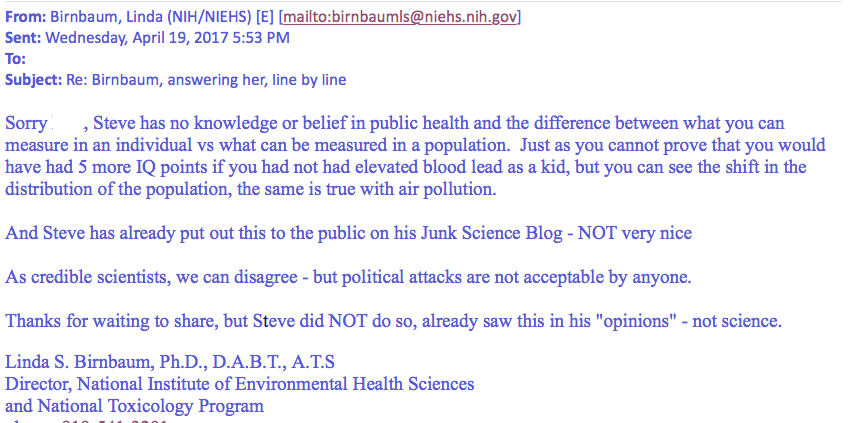855x423 pixels.
Task: Click the National Toxicology Program line
Action: click(x=134, y=407)
